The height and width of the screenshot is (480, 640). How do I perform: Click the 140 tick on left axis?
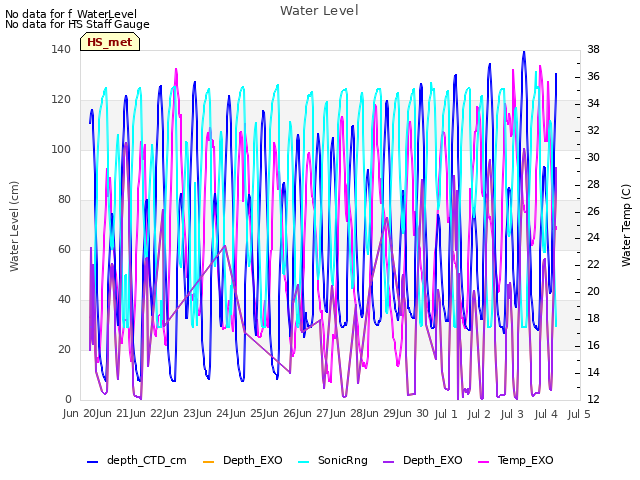[x=61, y=49]
